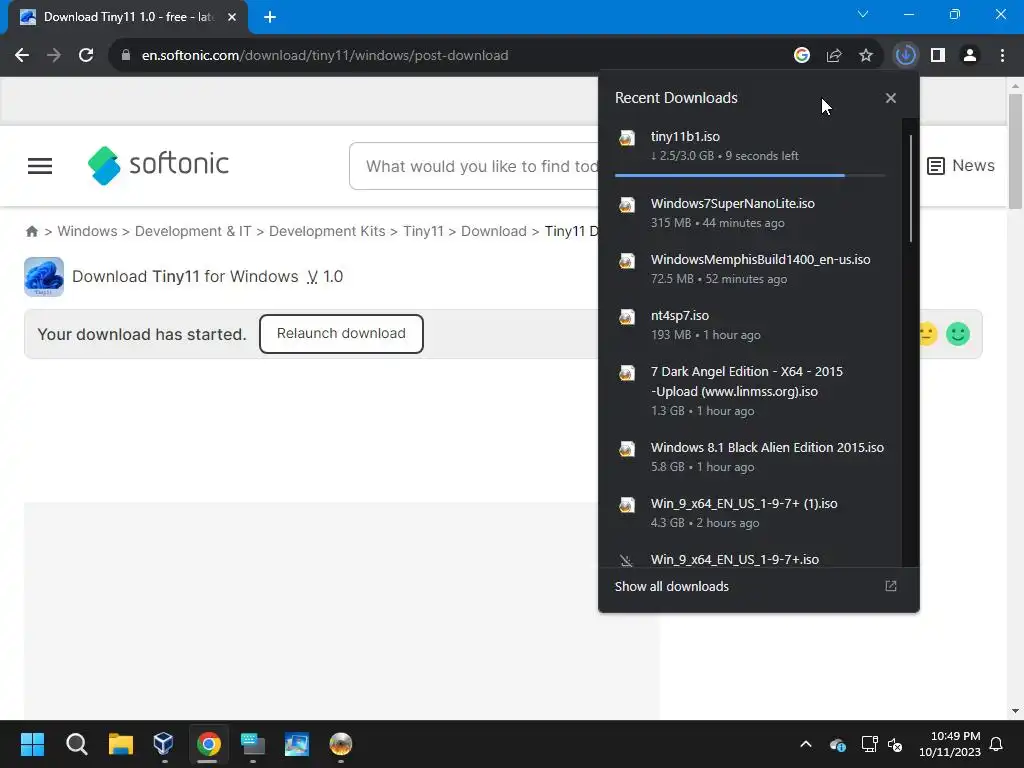This screenshot has width=1024, height=768.
Task: Click the page vertical scrollbar
Action: (1015, 150)
